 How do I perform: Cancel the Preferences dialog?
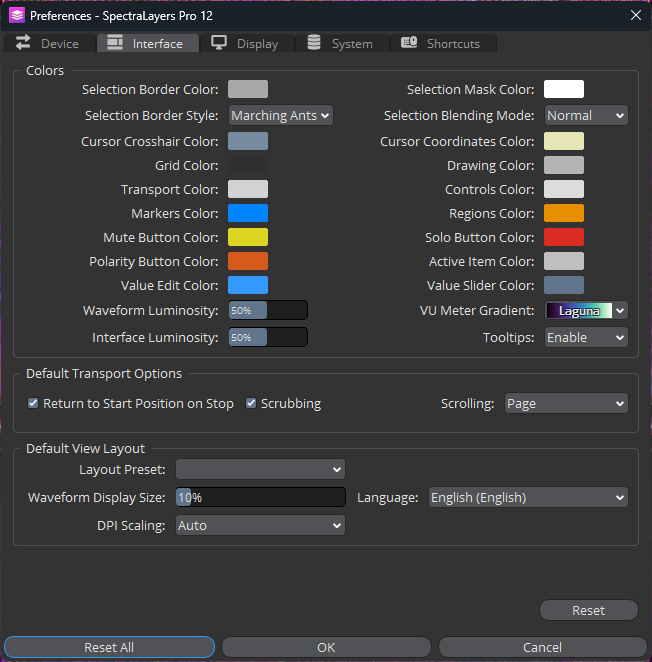pos(543,647)
